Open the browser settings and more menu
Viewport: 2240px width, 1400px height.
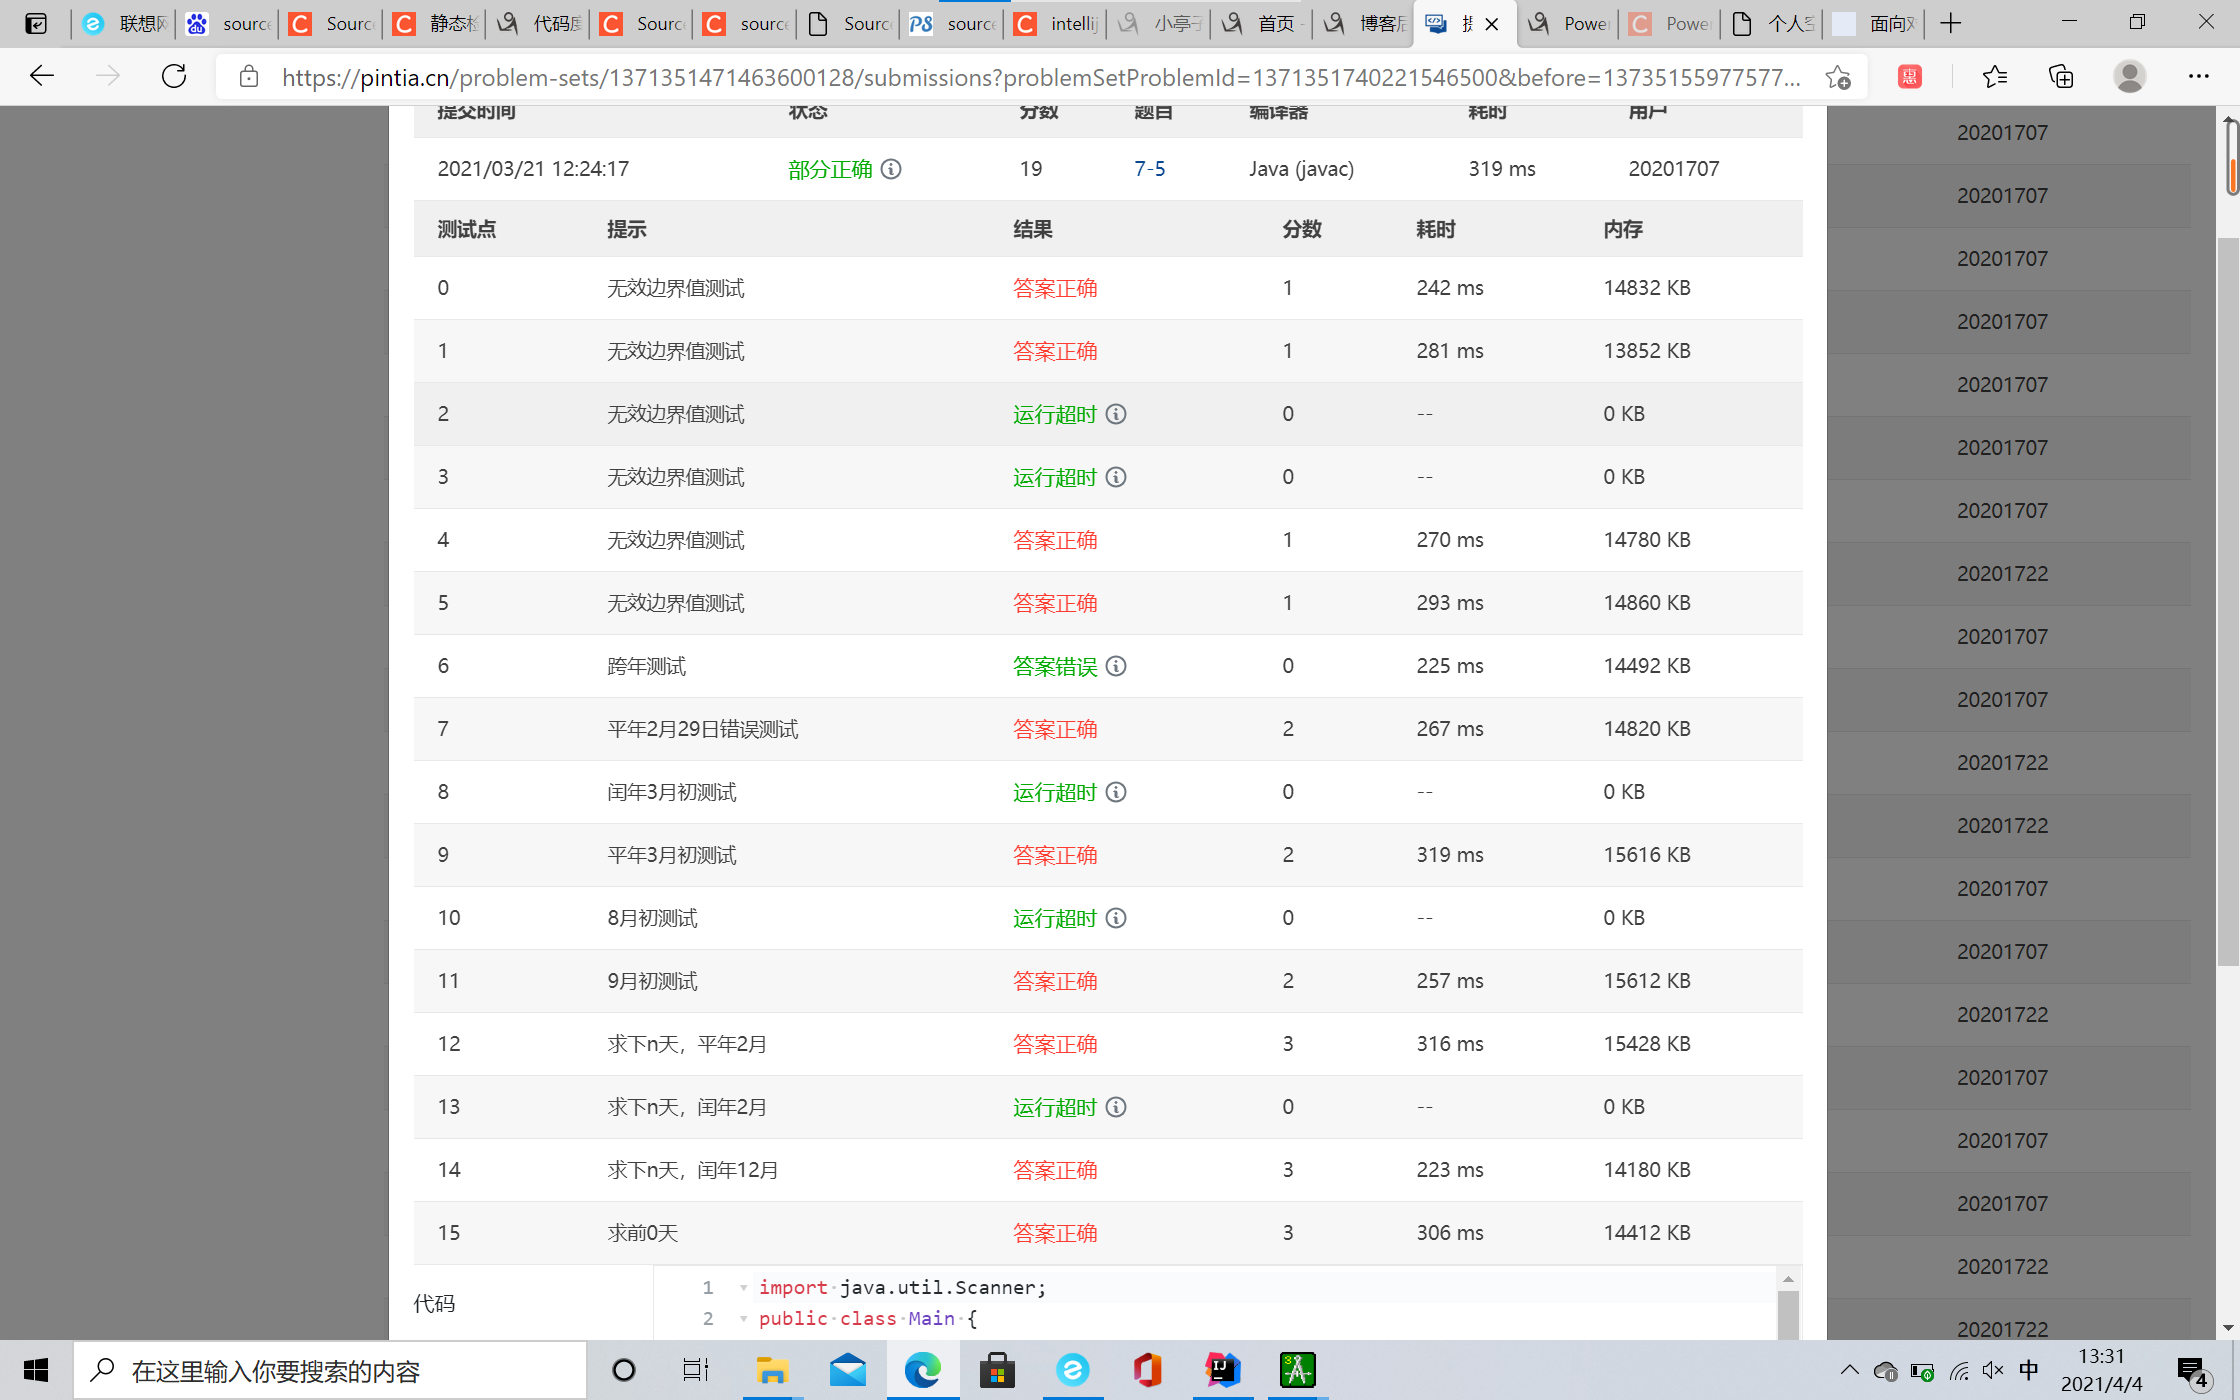click(x=2198, y=76)
